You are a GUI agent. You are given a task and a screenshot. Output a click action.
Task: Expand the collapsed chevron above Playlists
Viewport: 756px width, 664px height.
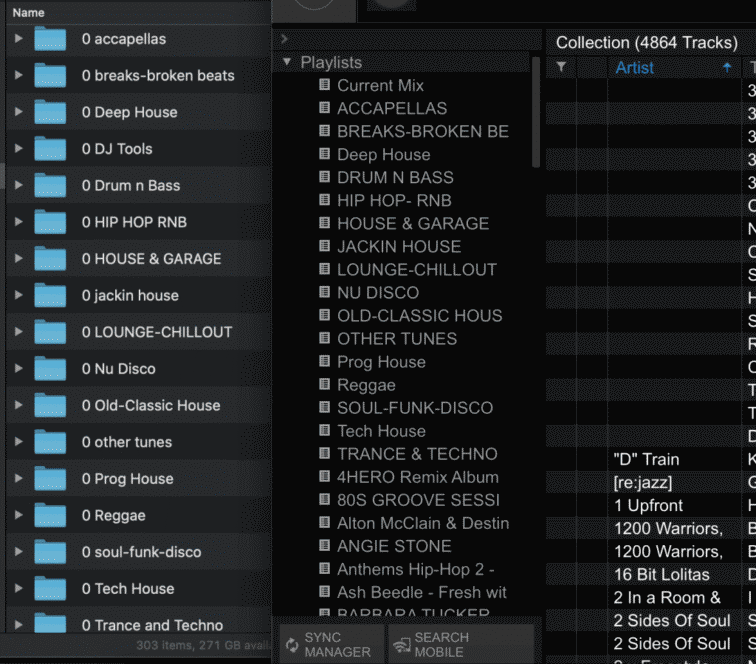(285, 39)
